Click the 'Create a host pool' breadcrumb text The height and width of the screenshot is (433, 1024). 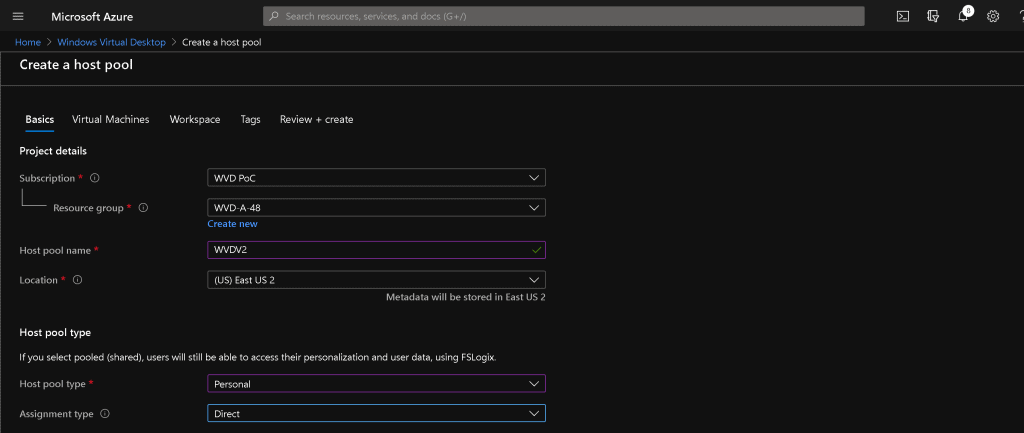[222, 42]
